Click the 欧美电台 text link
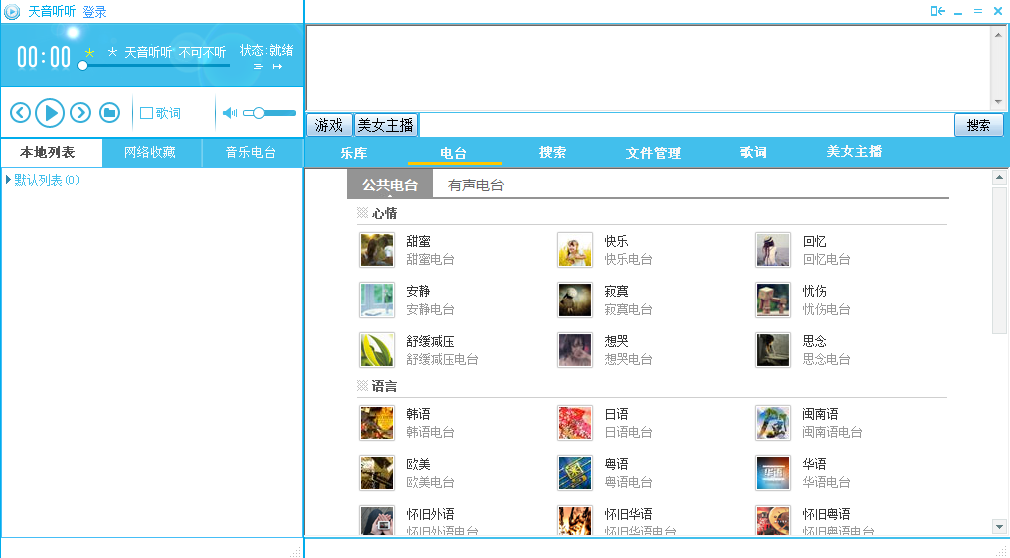1010x558 pixels. [430, 483]
